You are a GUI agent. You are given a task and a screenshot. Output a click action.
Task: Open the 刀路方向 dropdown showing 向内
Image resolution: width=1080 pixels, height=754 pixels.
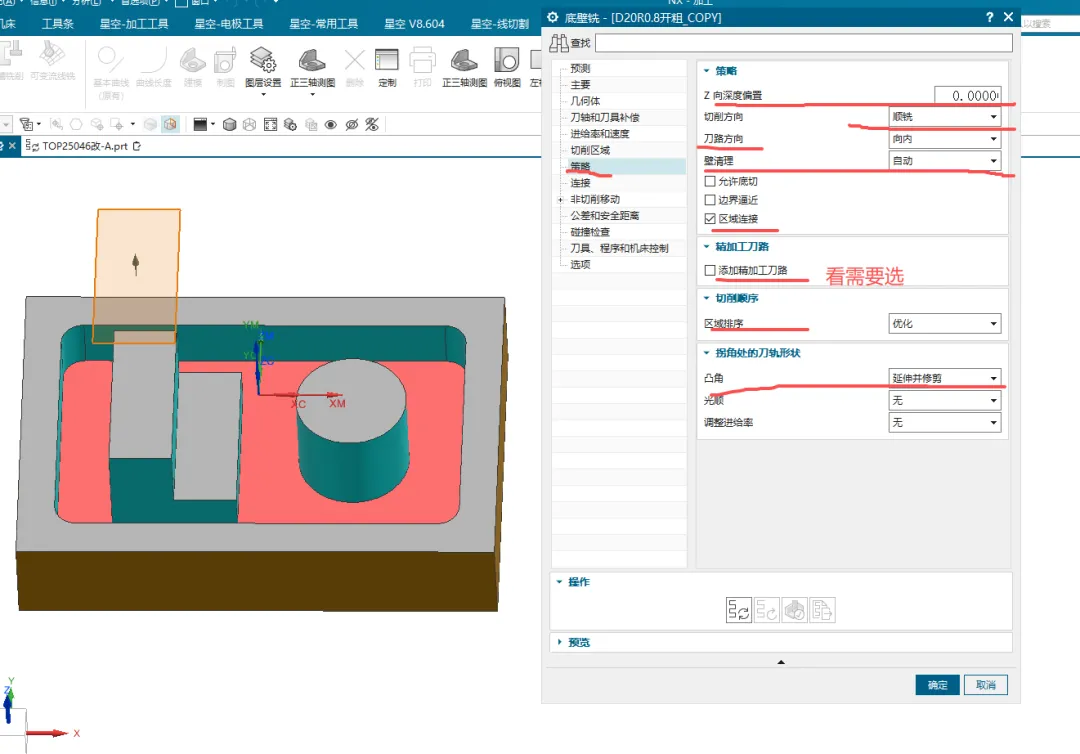[945, 139]
